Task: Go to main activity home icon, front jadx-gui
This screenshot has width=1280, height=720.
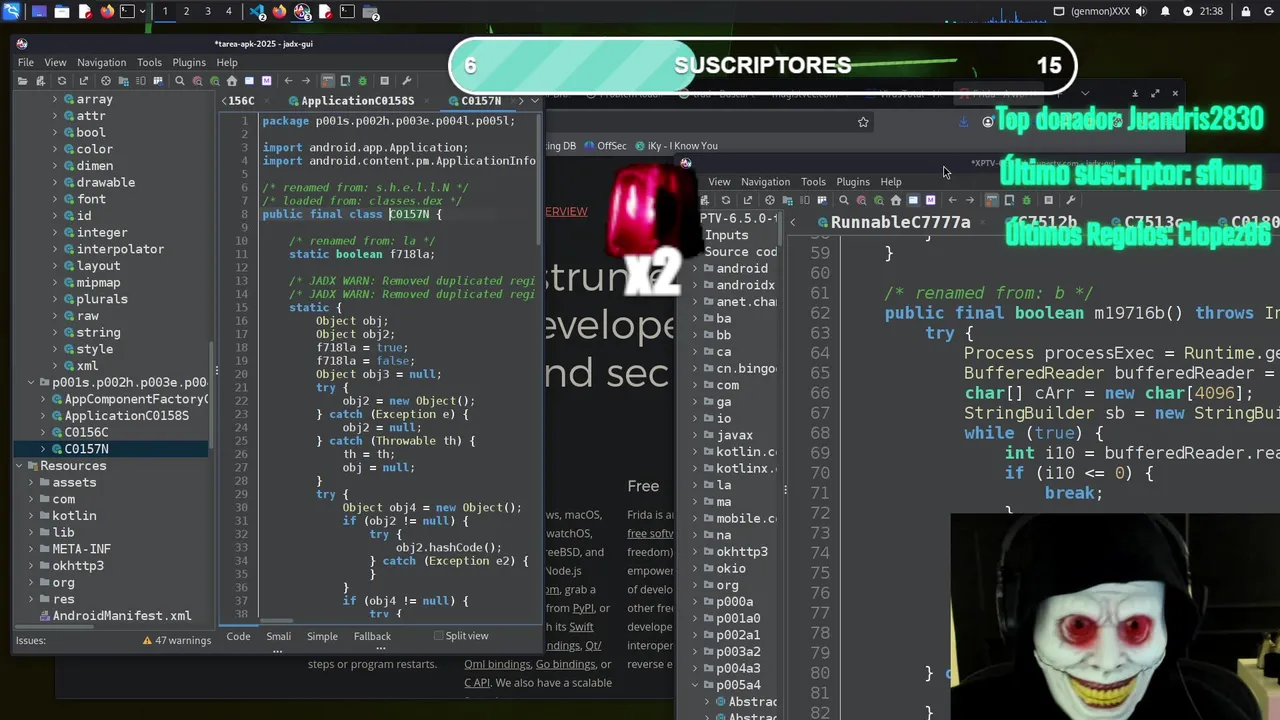Action: (x=232, y=81)
